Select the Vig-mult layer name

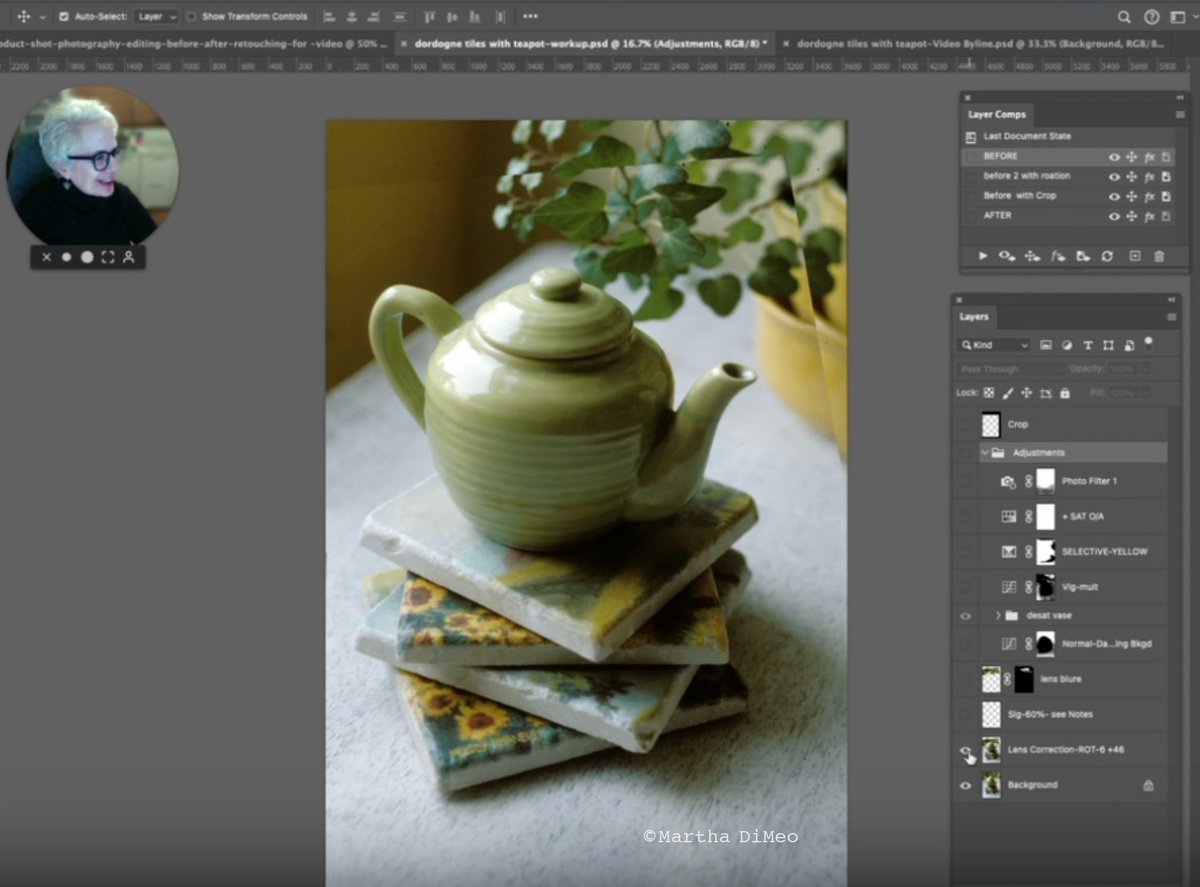[1080, 588]
